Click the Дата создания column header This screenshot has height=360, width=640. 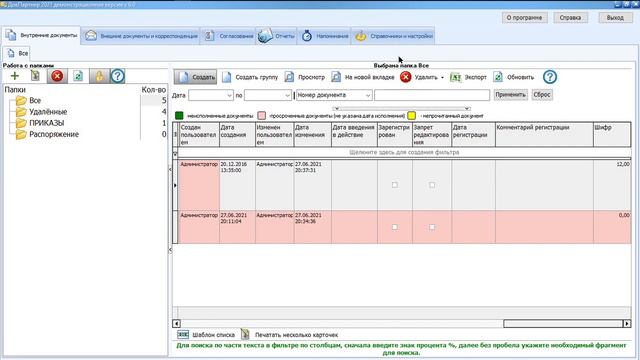tap(237, 135)
